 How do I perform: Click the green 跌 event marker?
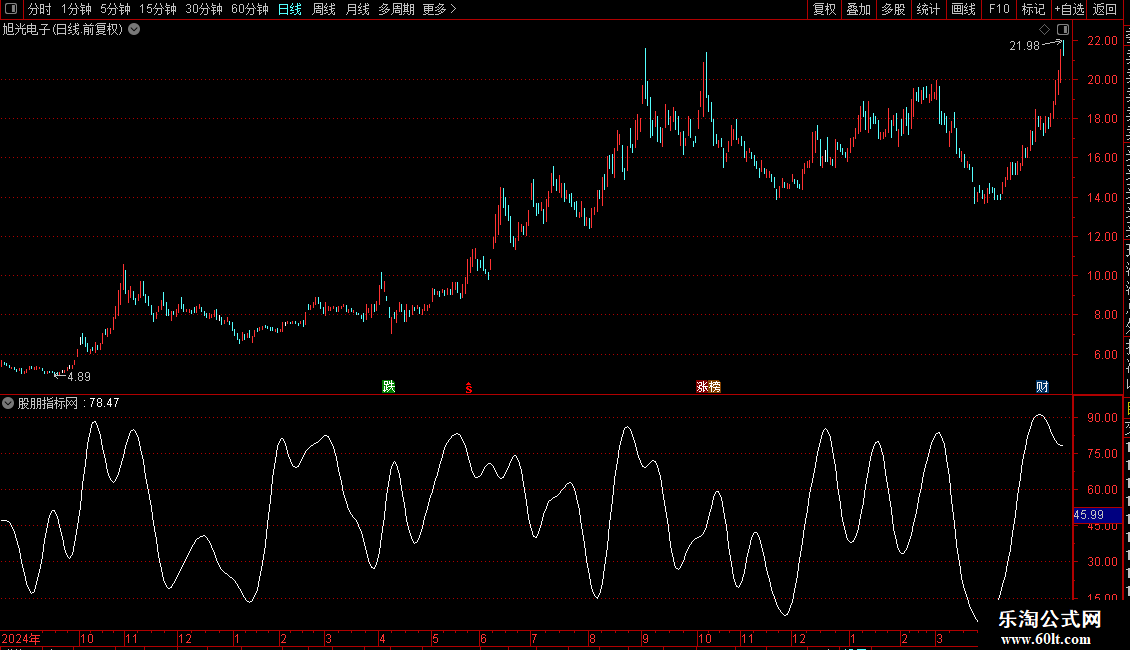tap(389, 386)
